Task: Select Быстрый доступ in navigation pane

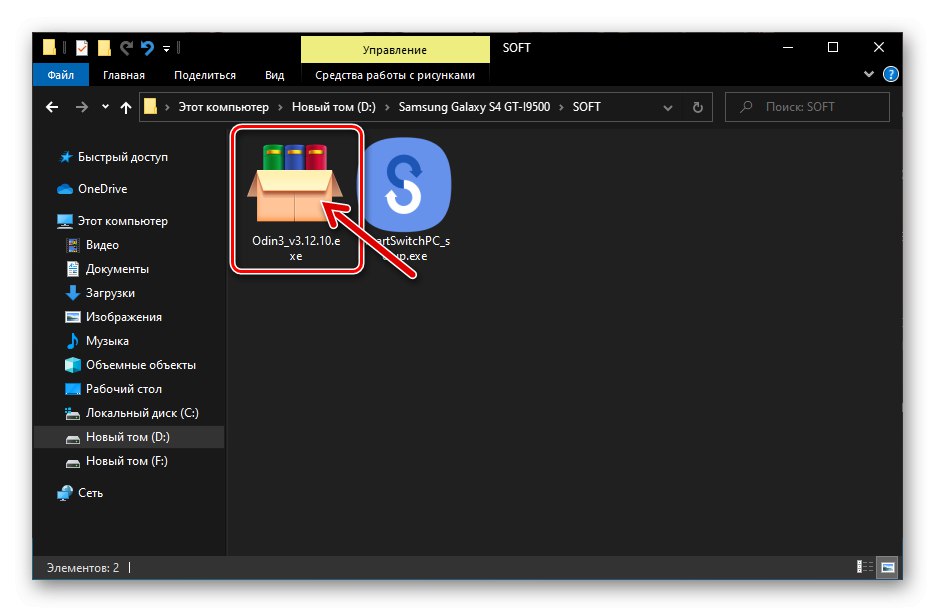Action: point(122,157)
